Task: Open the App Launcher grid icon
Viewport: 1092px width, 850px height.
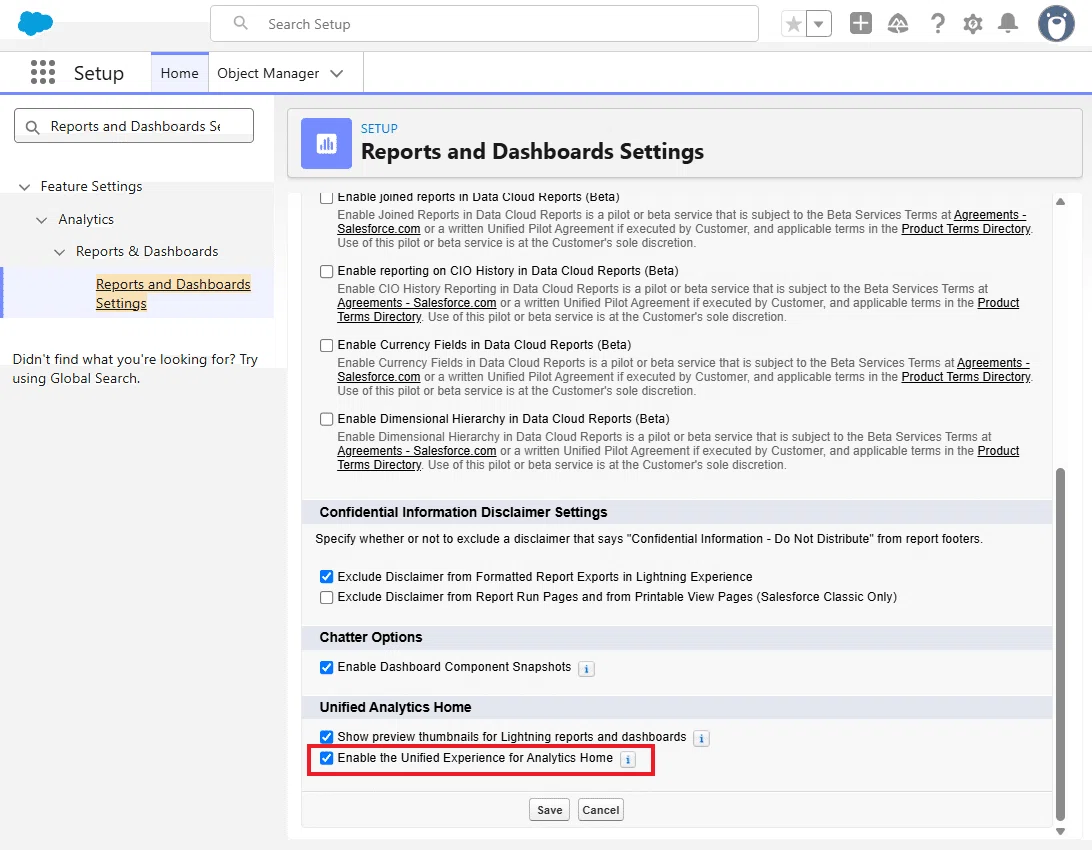Action: click(43, 72)
